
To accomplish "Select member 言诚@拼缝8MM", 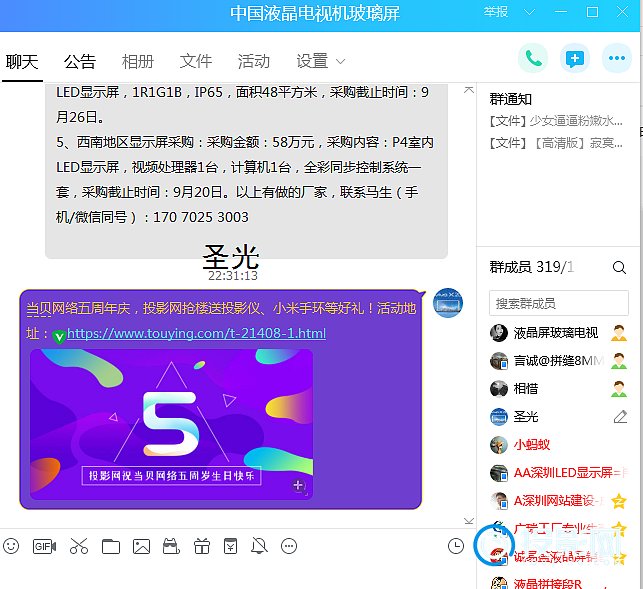I will coord(559,361).
